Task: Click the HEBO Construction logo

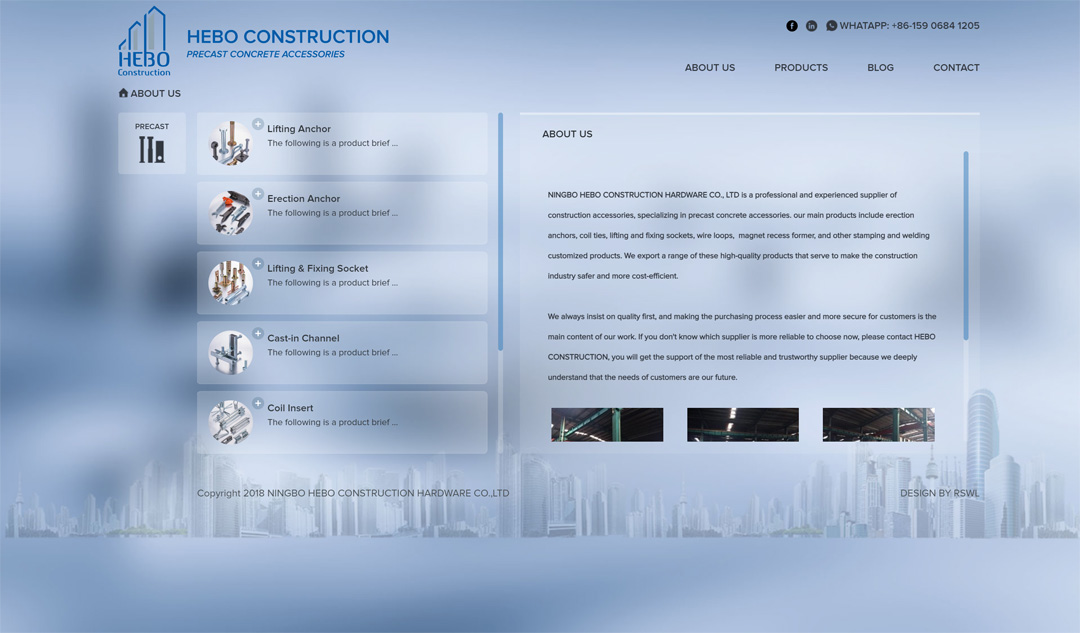Action: tap(144, 42)
